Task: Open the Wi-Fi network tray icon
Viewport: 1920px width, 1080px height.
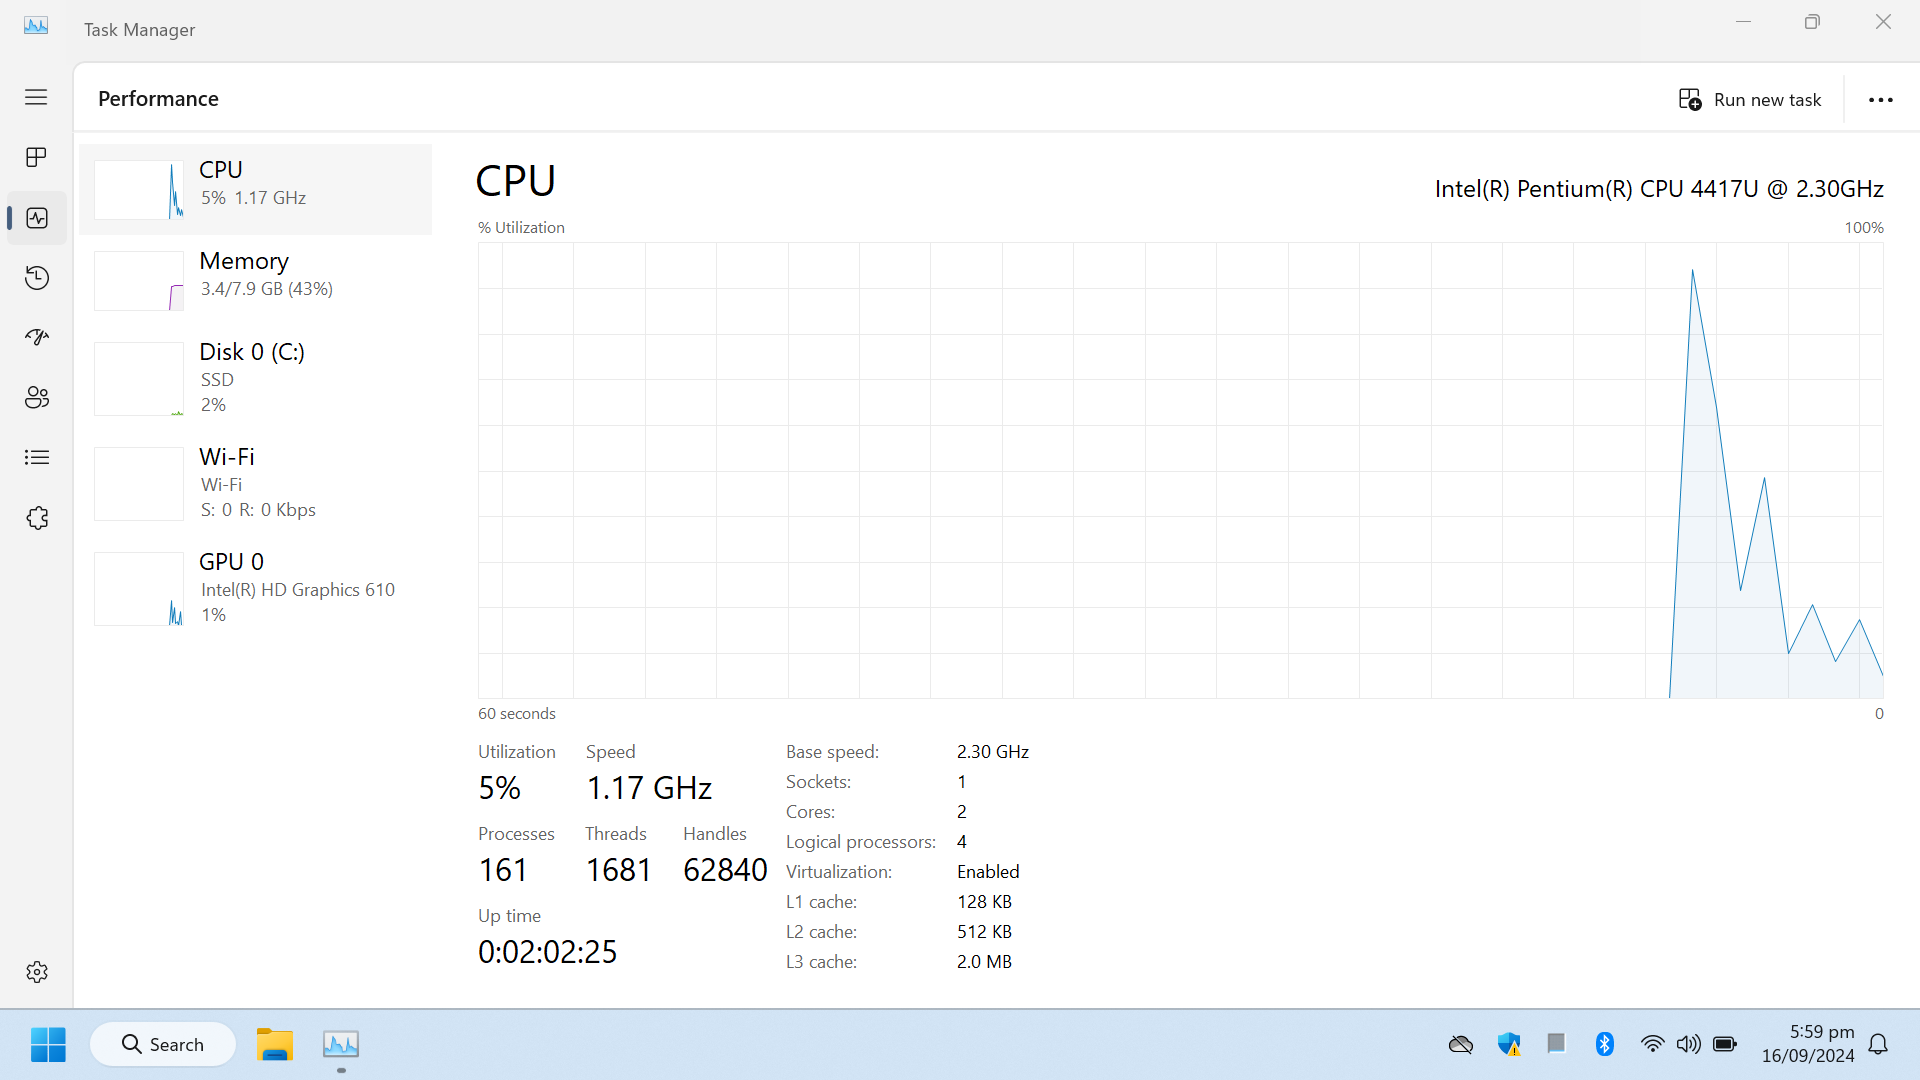Action: point(1653,1044)
